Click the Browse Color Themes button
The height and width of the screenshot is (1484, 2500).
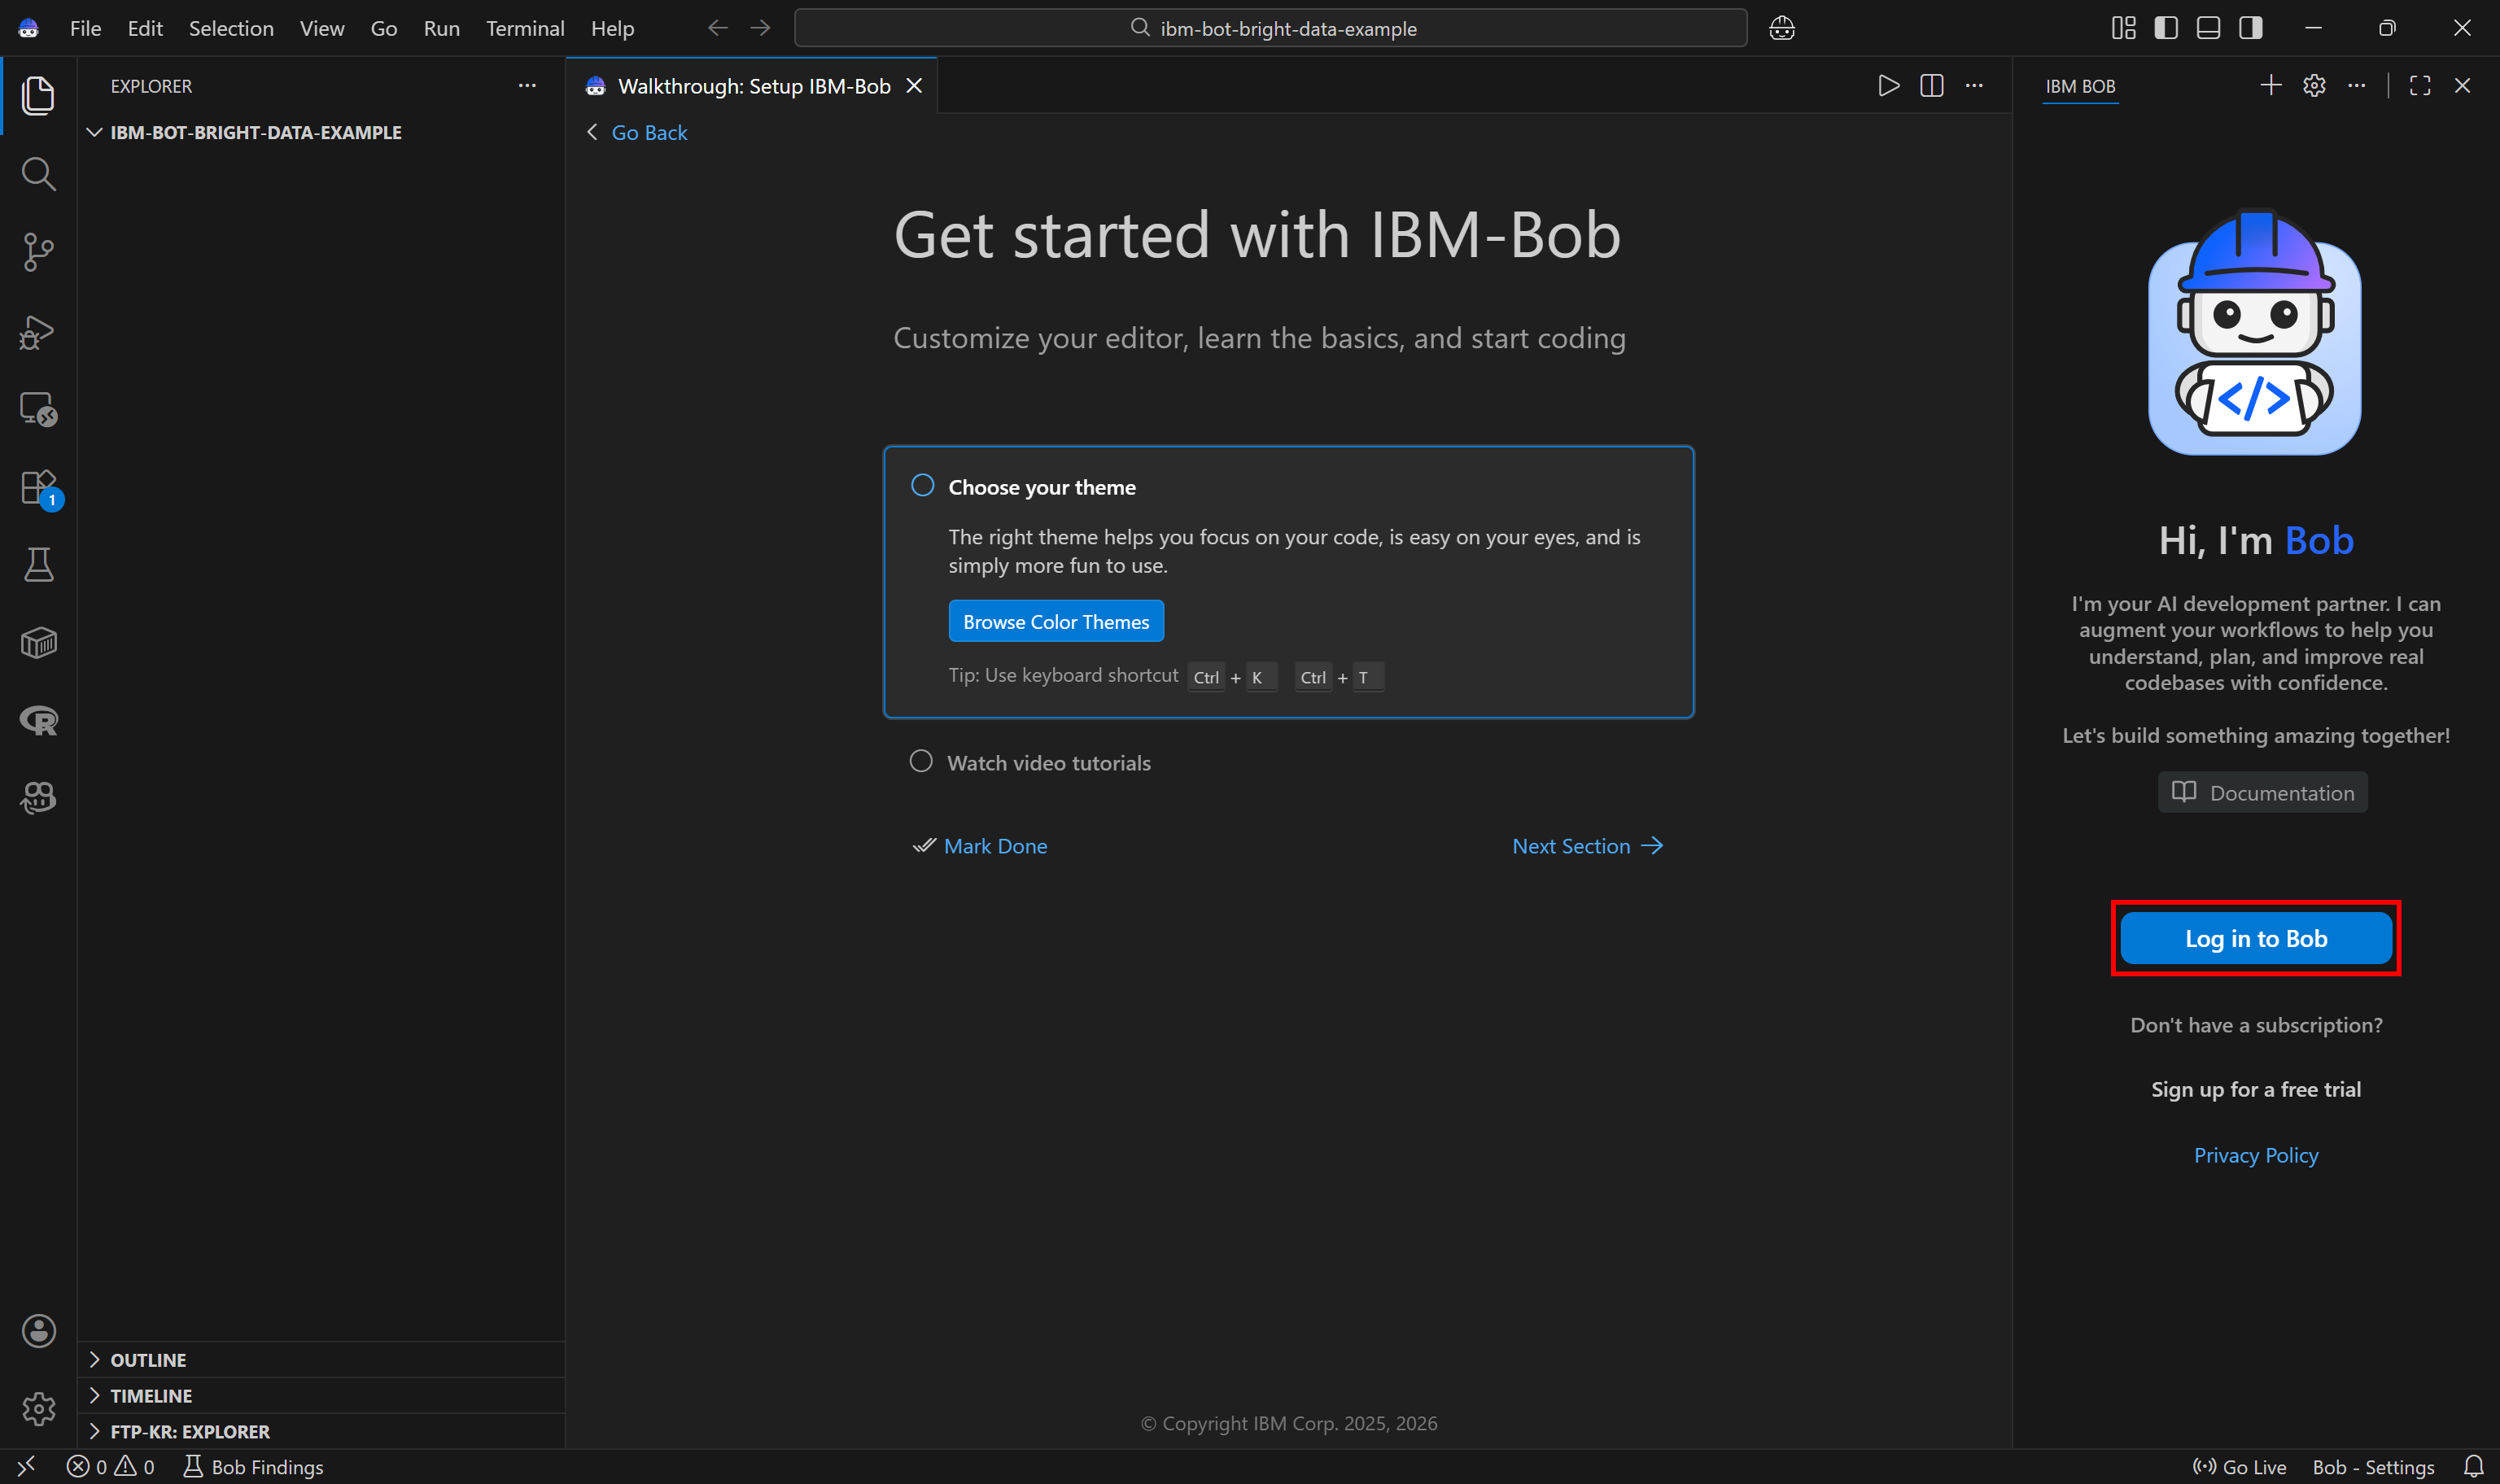point(1056,621)
